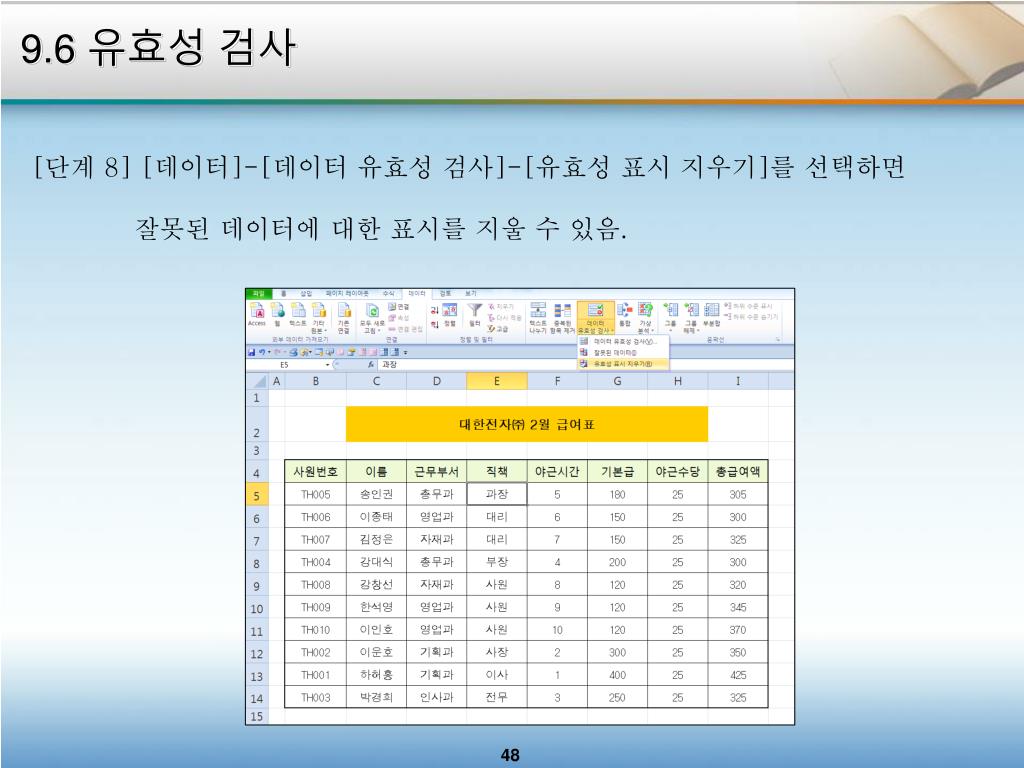Click the Save icon in quick access toolbar
This screenshot has width=1024, height=768.
(251, 353)
